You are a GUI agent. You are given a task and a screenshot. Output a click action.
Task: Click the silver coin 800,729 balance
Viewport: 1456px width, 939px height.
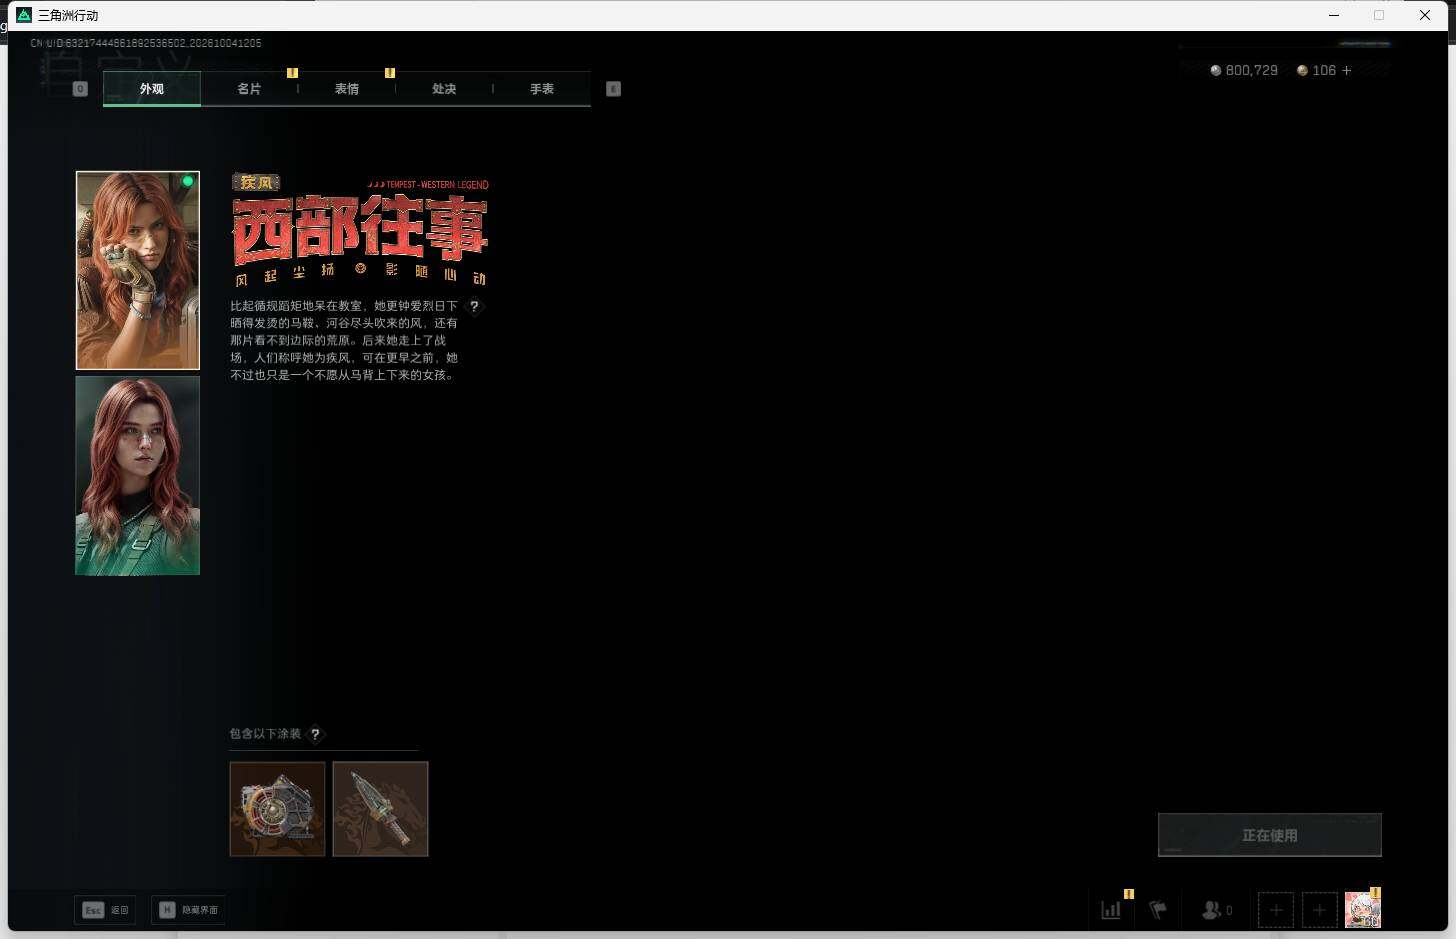tap(1244, 71)
